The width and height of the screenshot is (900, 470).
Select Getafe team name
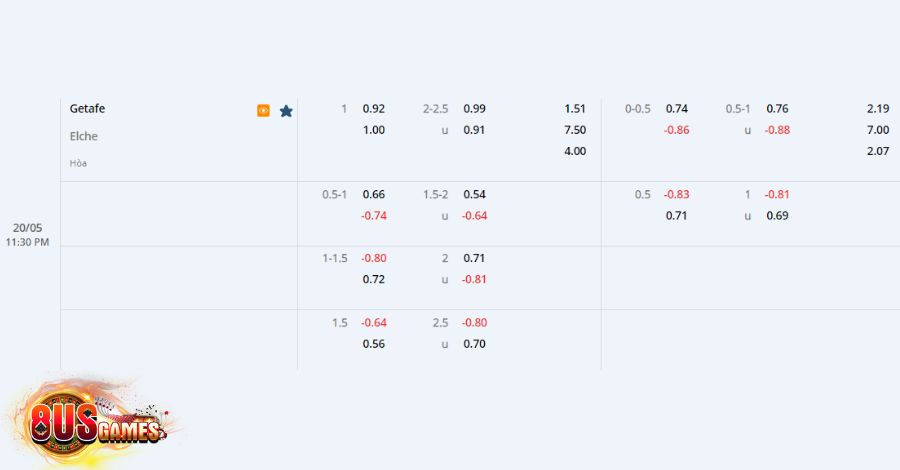pos(87,108)
